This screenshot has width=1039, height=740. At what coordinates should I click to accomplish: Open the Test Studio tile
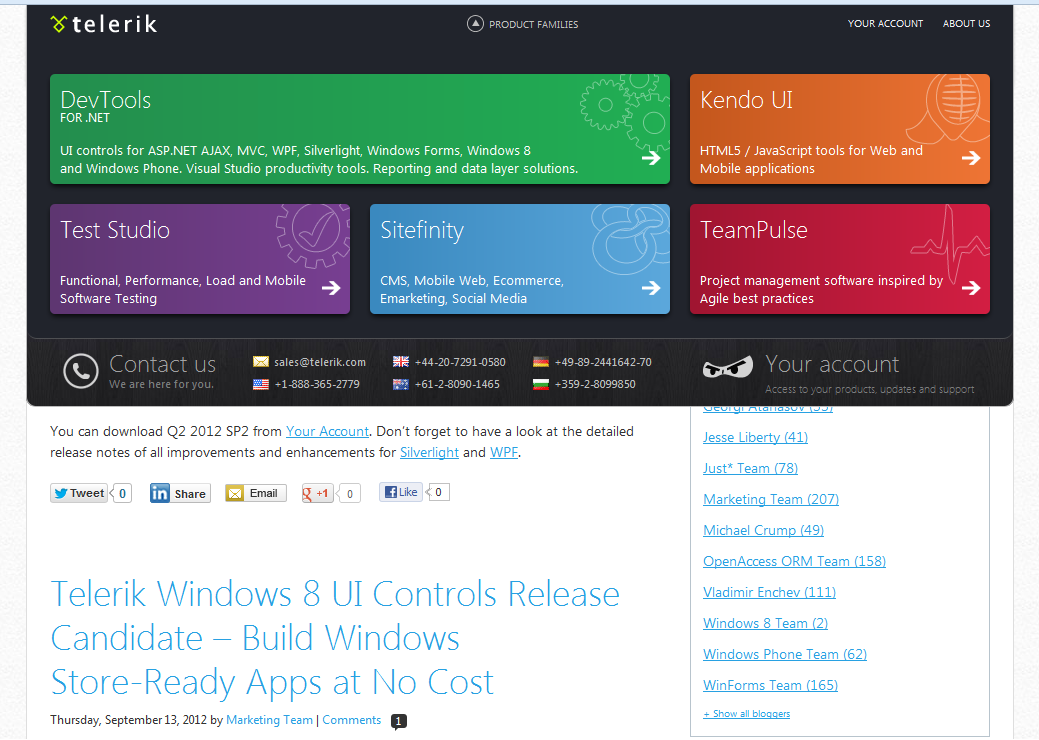[x=199, y=258]
